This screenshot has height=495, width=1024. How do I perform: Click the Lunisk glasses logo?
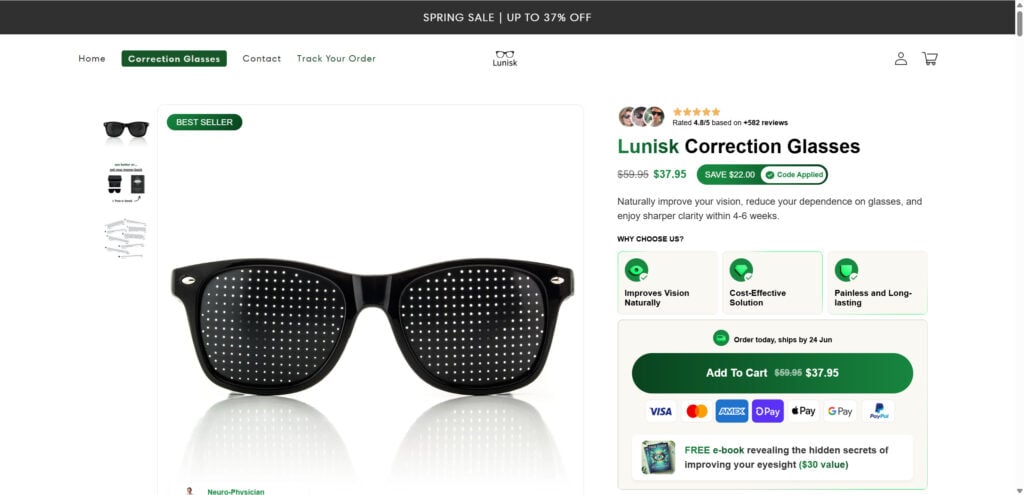[x=505, y=58]
